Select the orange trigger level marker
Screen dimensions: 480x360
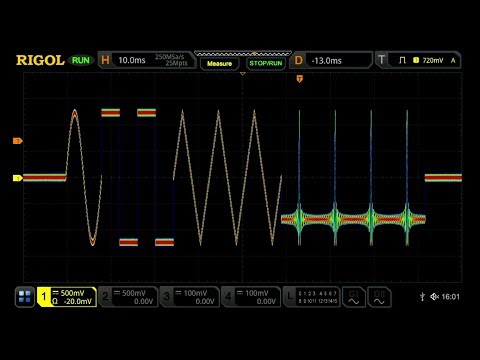[x=18, y=141]
